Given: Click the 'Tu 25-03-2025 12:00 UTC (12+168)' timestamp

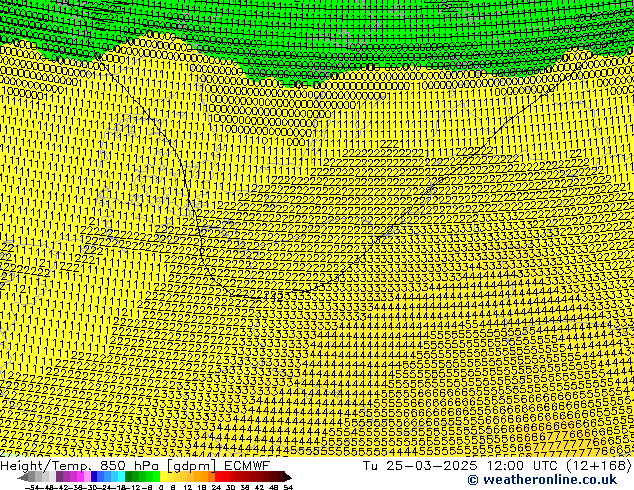Looking at the screenshot, I should coord(497,466).
